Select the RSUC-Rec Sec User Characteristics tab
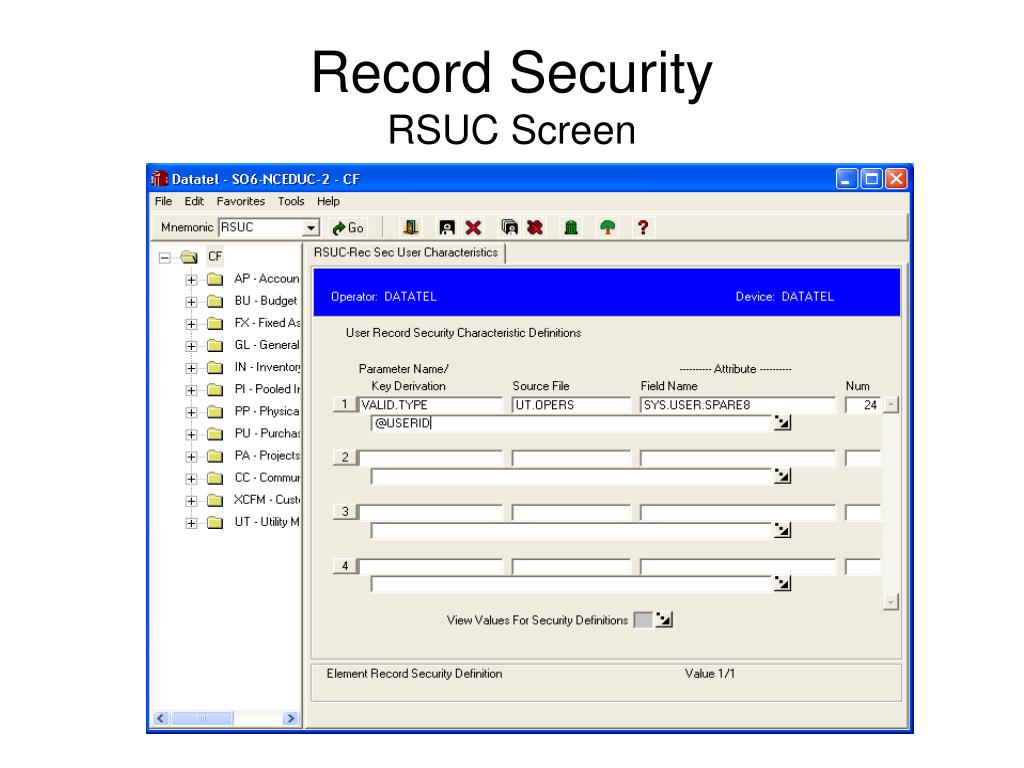 point(406,253)
